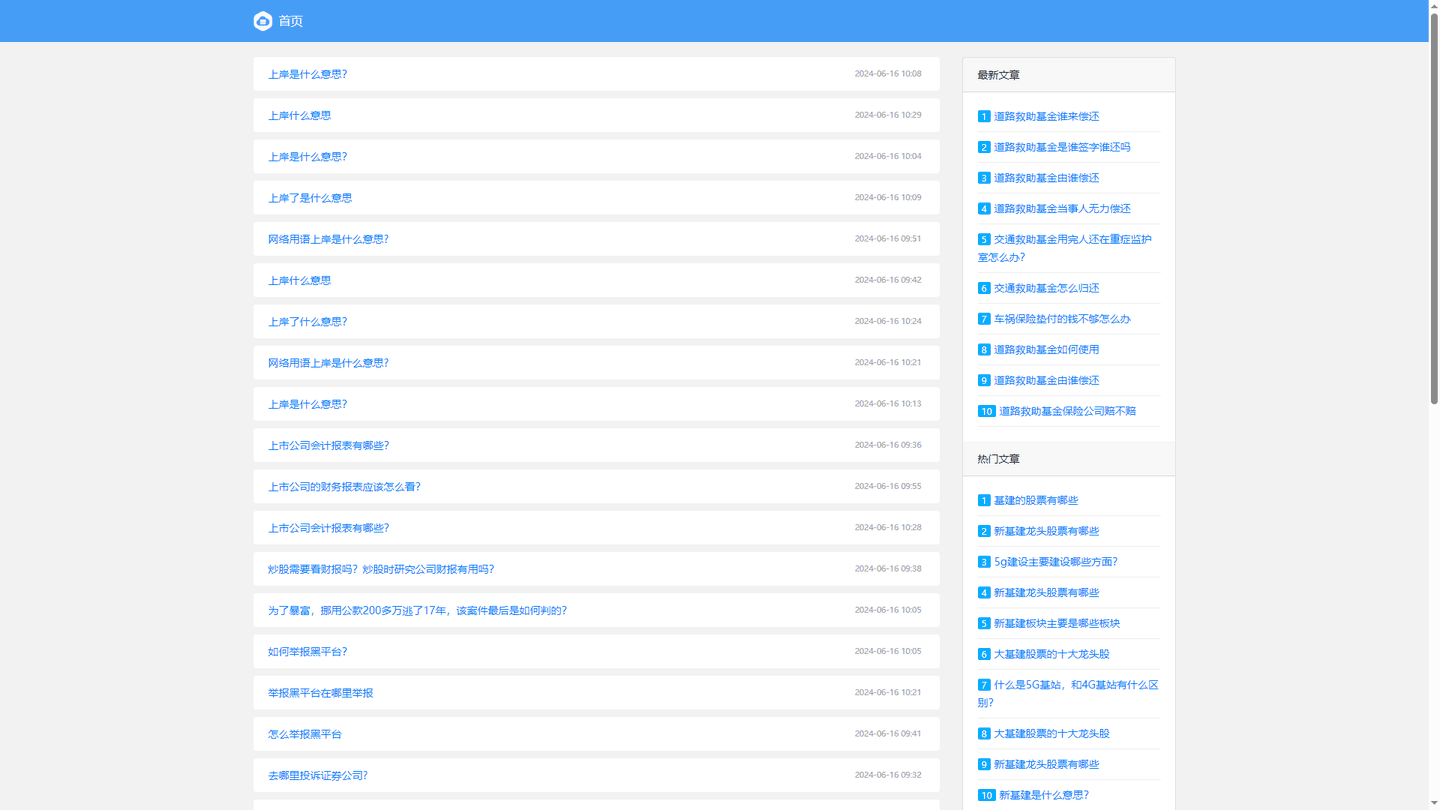Click the 热门文章 panel heading
The width and height of the screenshot is (1440, 810).
pos(998,459)
